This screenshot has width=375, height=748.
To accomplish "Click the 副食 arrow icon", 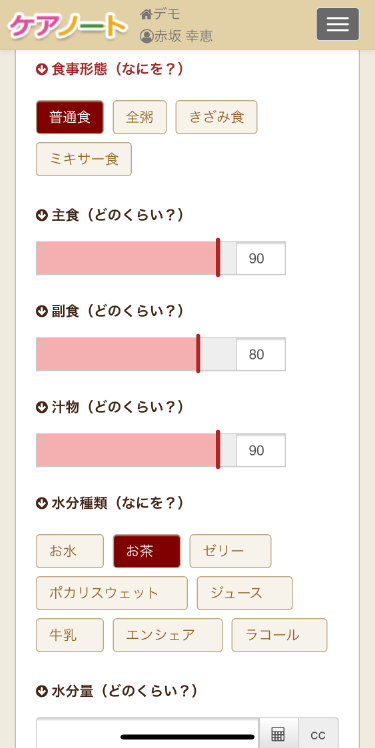I will [42, 312].
